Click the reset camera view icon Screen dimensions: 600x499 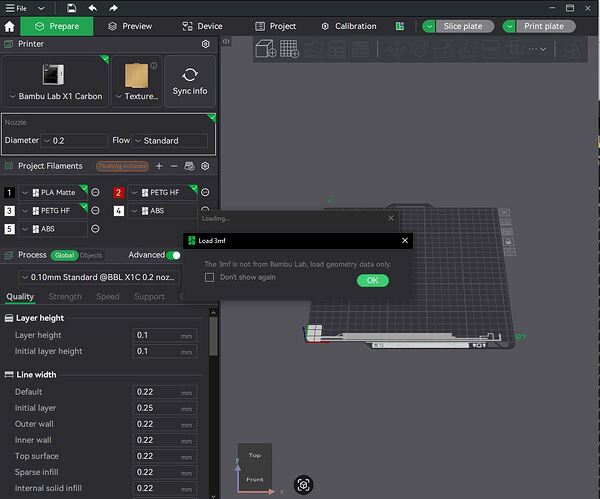point(303,485)
